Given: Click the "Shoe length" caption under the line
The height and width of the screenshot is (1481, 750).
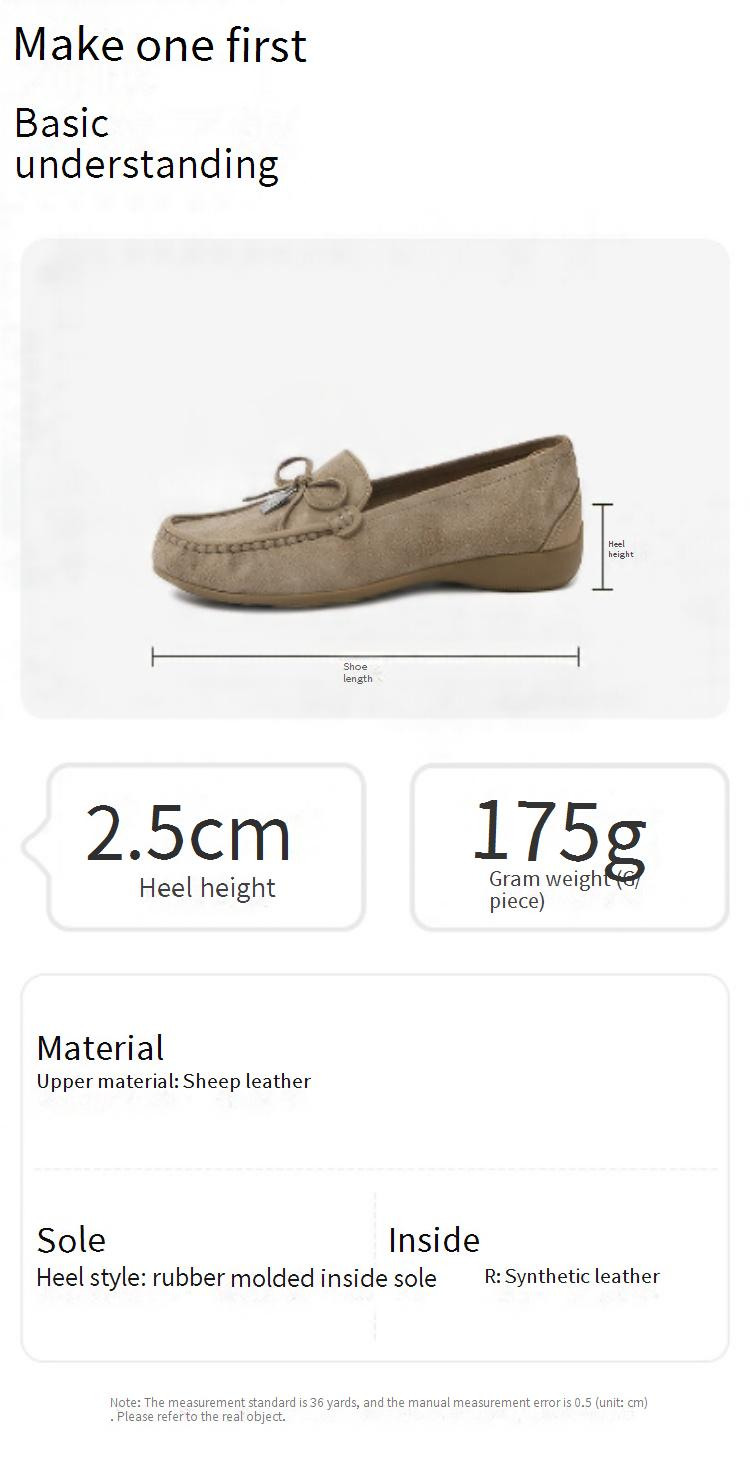Looking at the screenshot, I should click(357, 672).
